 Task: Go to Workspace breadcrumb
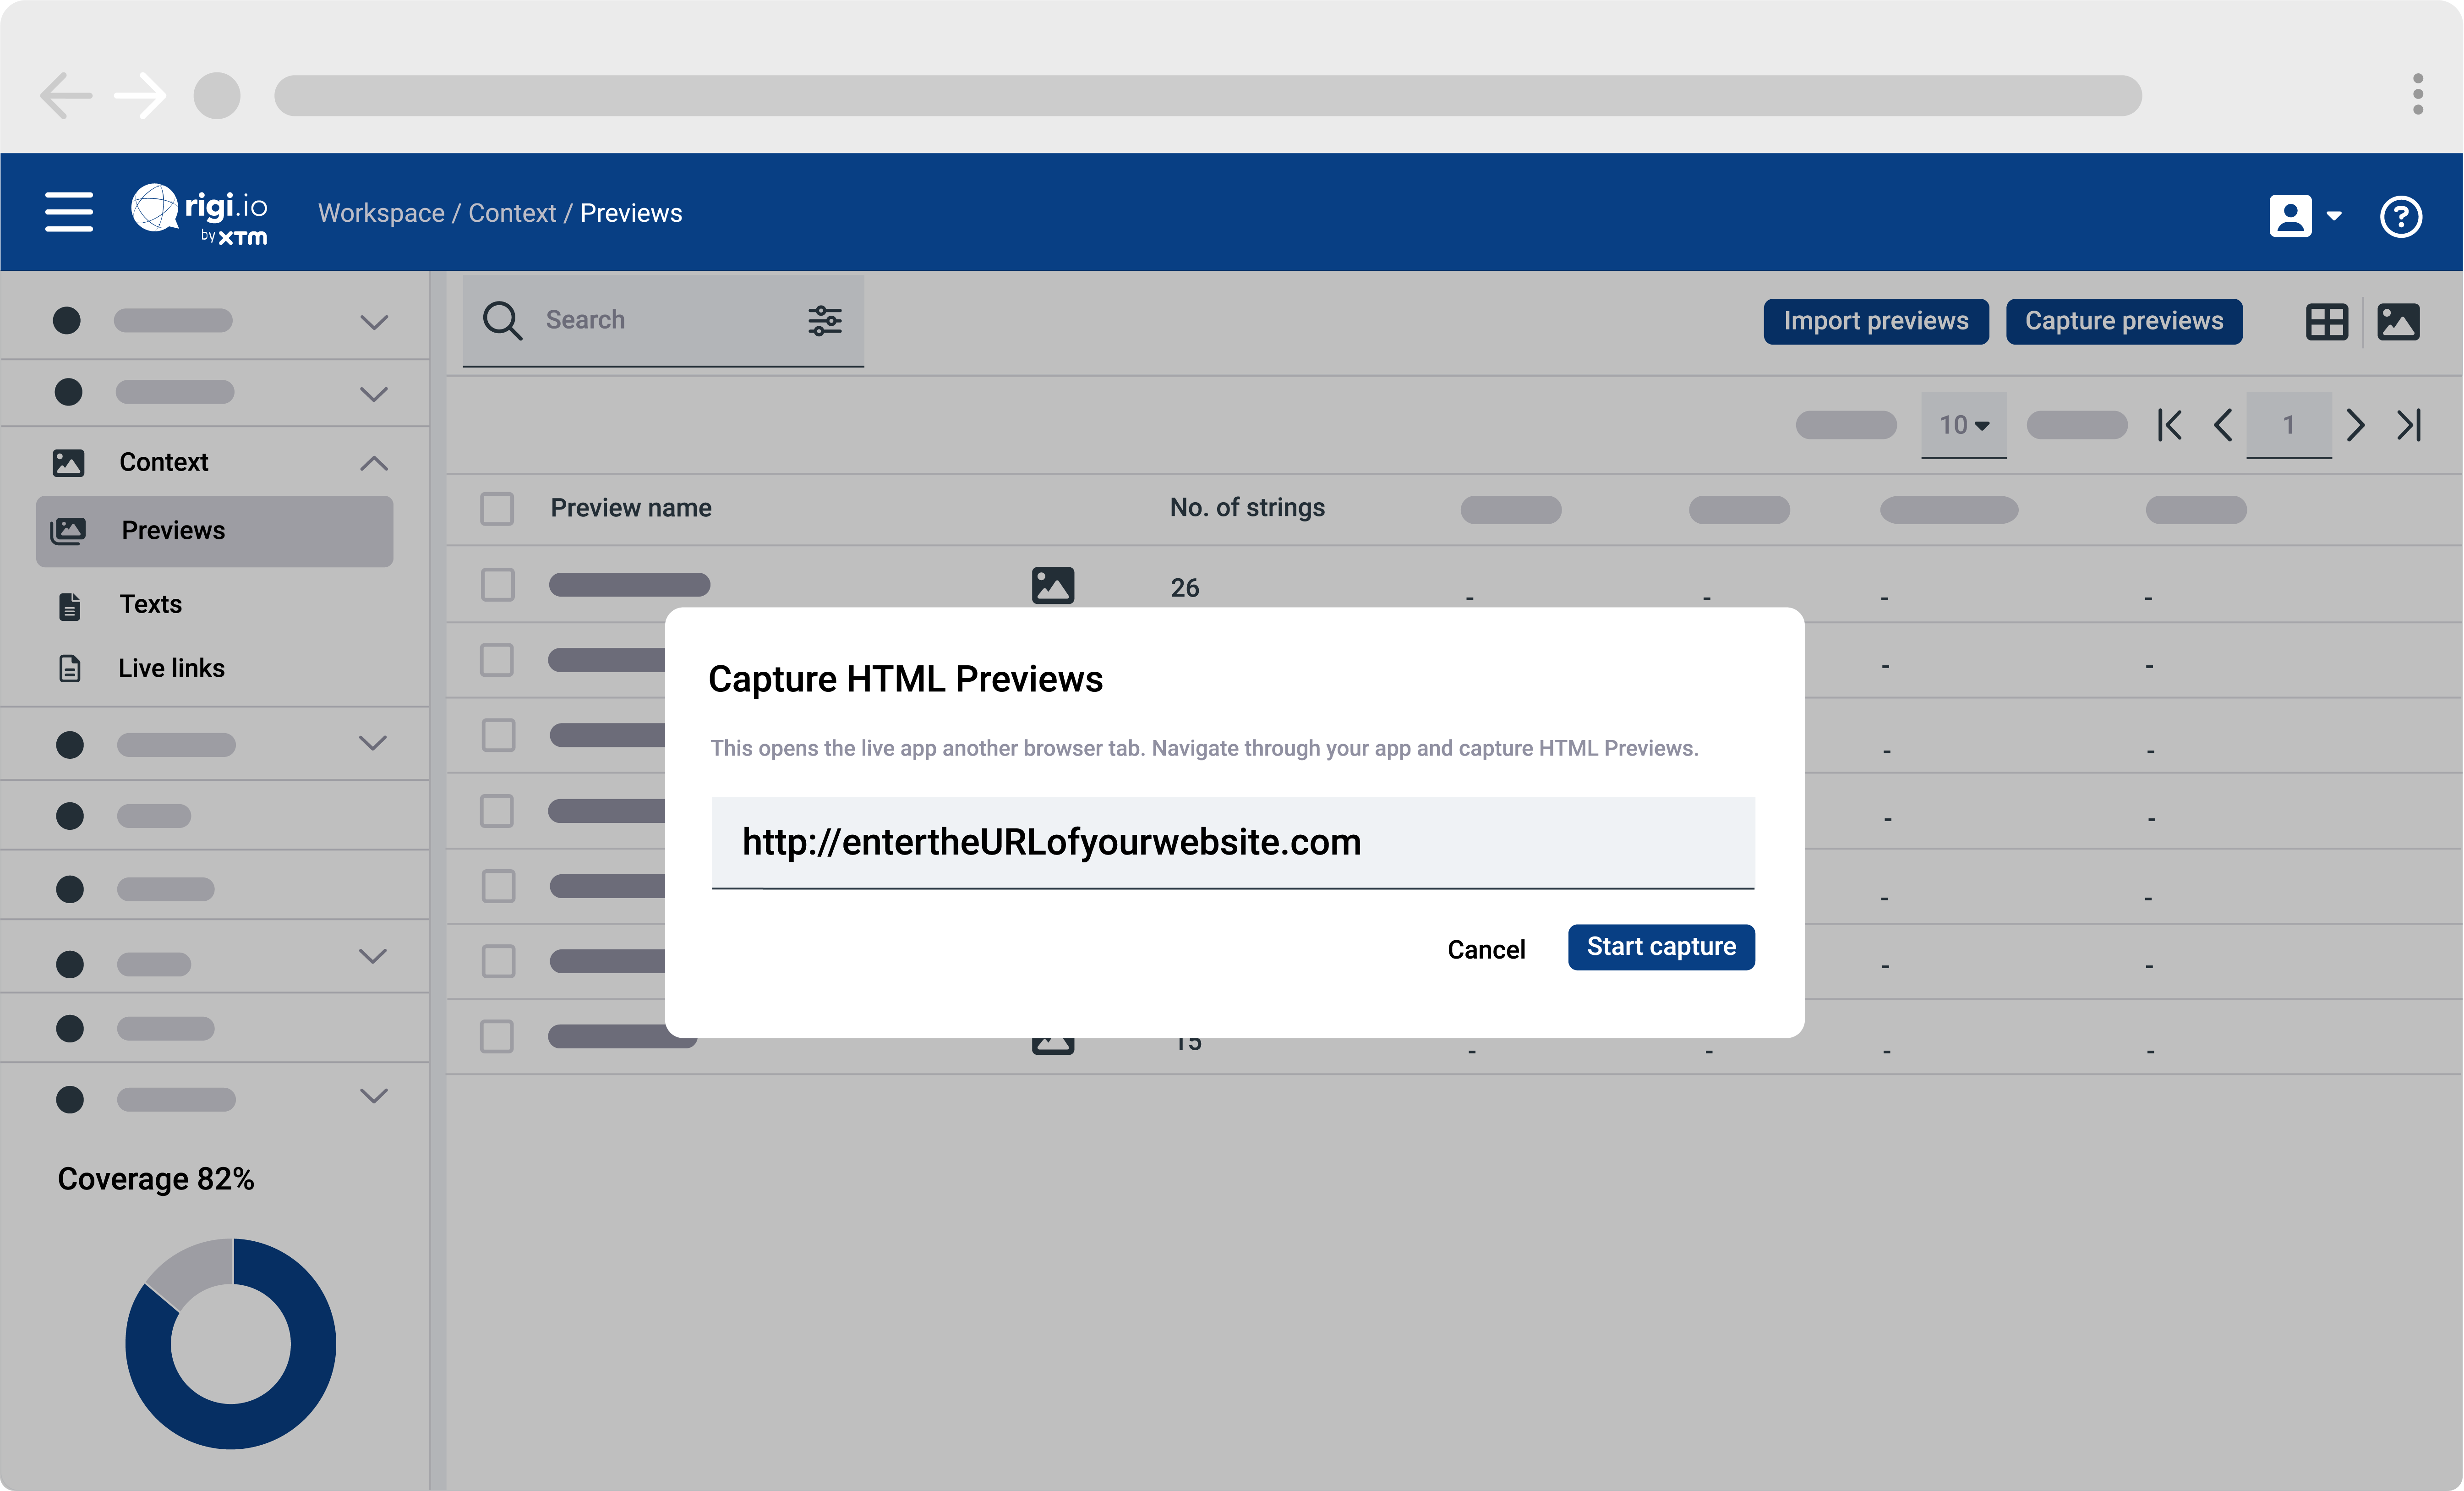(381, 213)
